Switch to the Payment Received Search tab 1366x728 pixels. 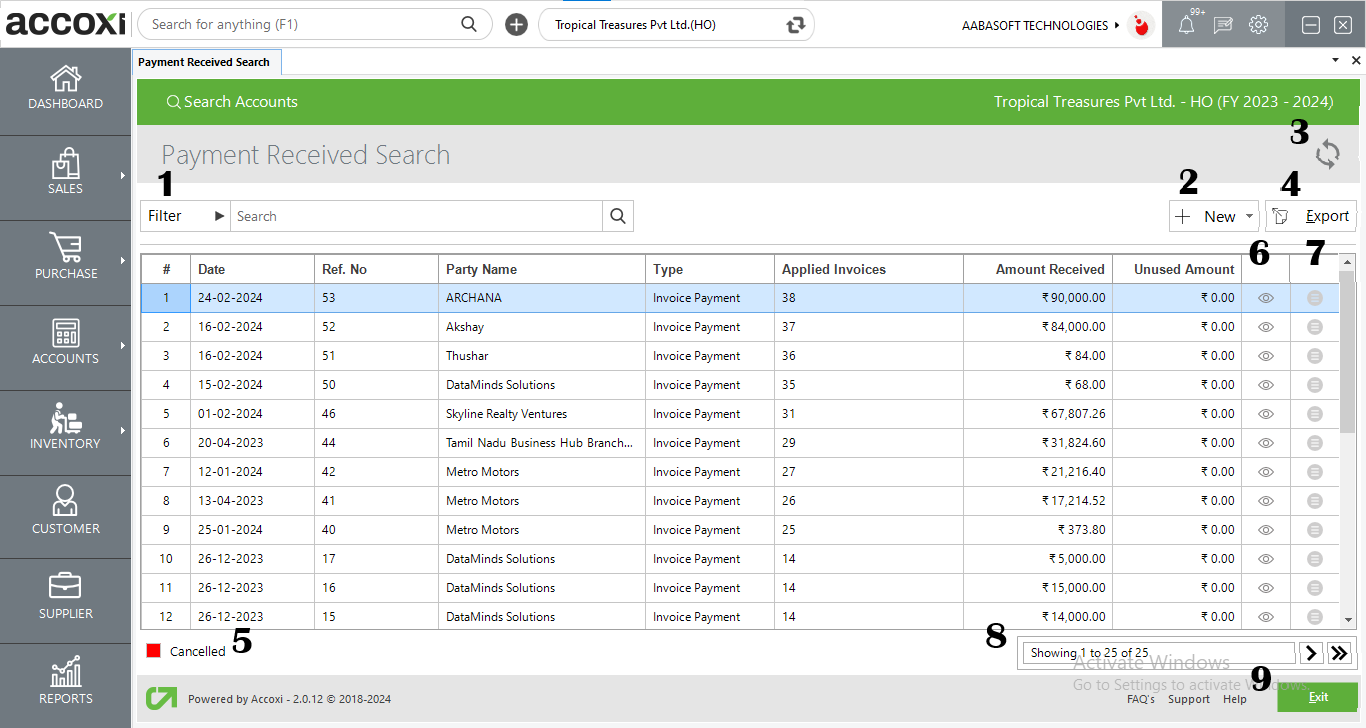click(206, 61)
